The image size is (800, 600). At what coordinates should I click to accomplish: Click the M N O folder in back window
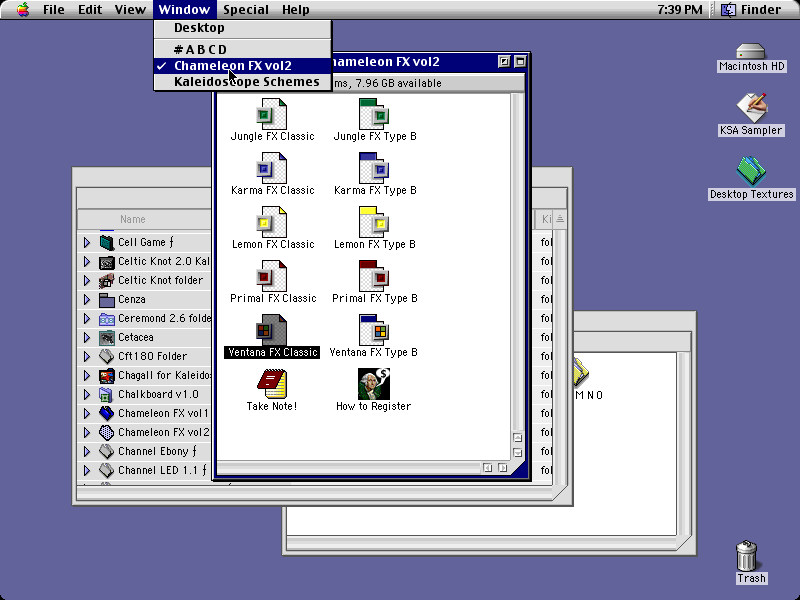pos(582,371)
